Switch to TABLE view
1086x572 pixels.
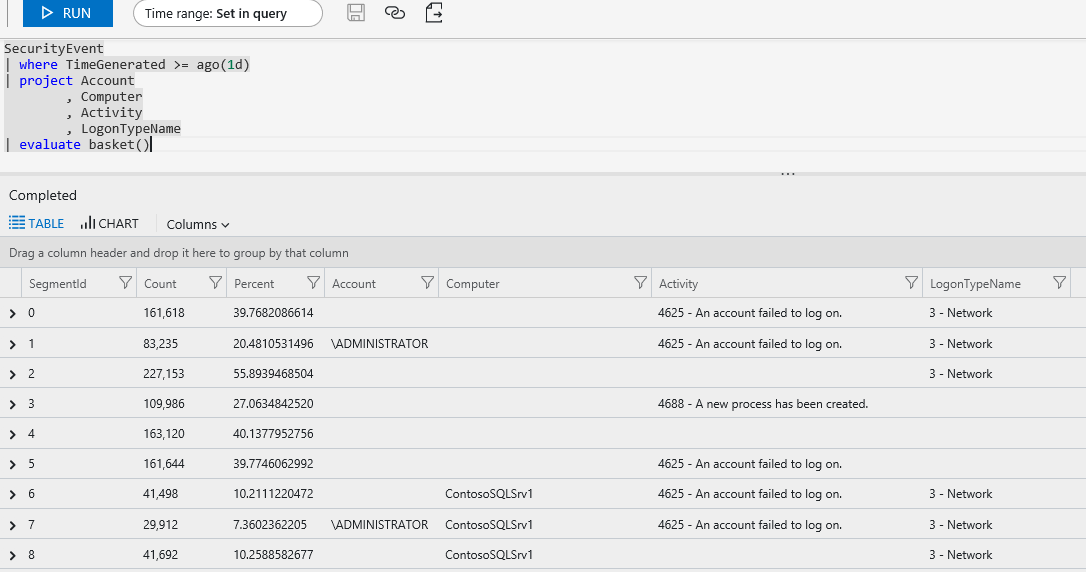pyautogui.click(x=37, y=223)
